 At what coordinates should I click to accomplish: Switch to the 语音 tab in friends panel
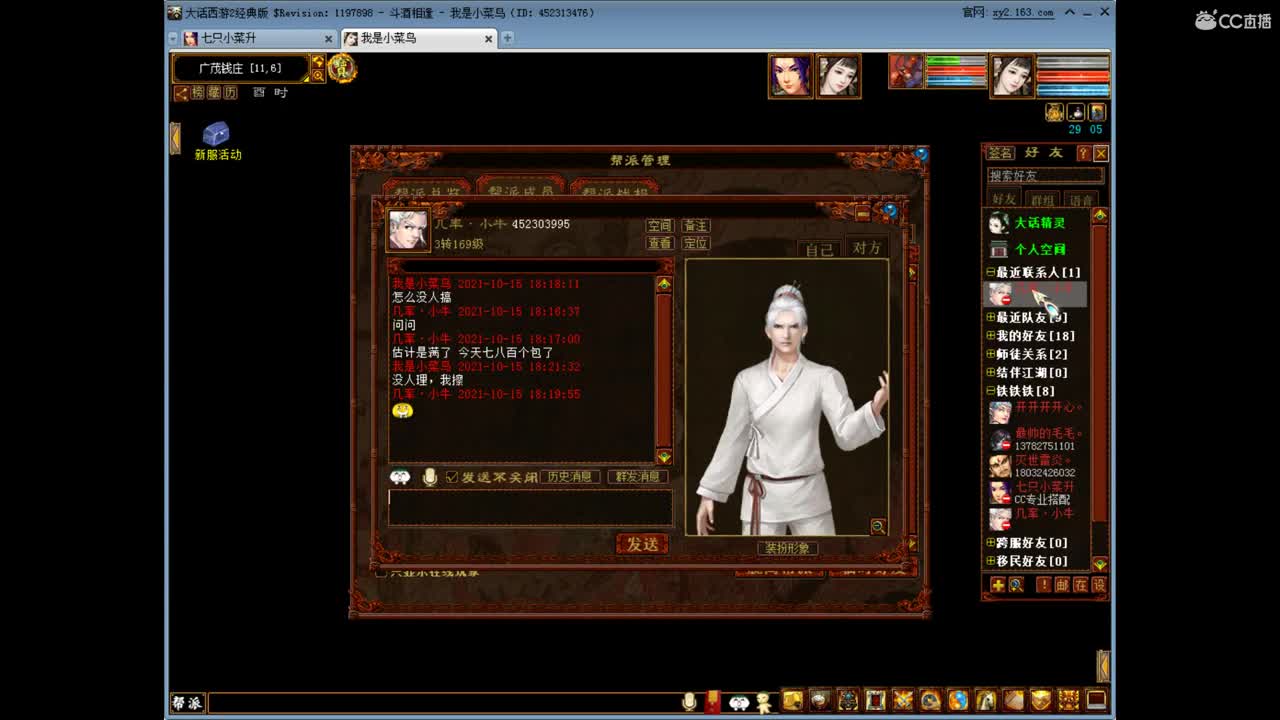(x=1080, y=200)
